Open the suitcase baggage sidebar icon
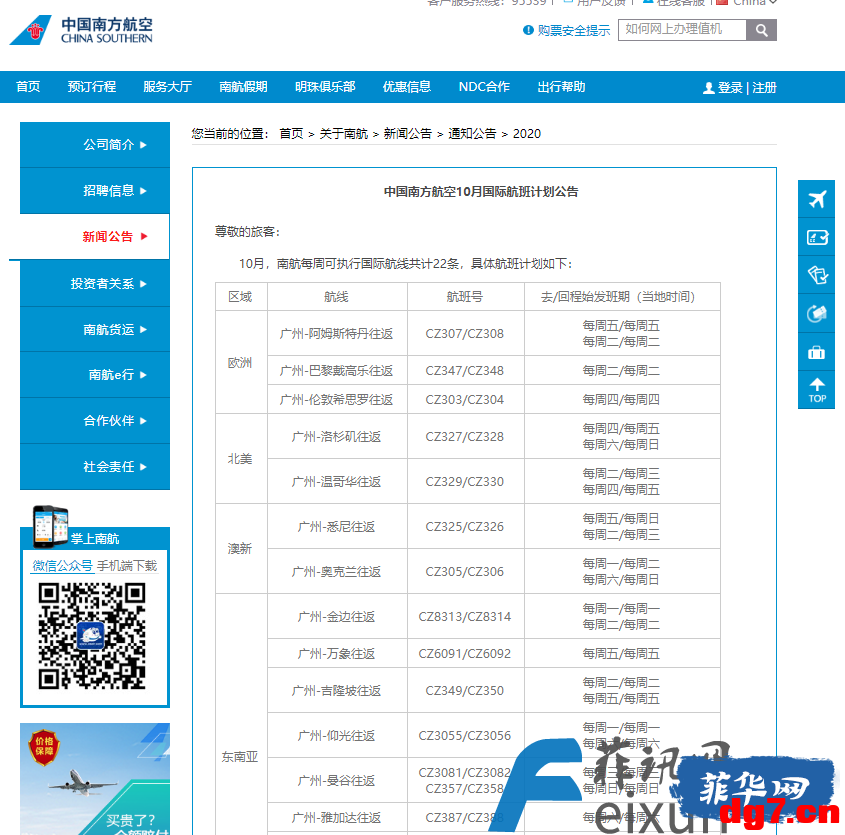The width and height of the screenshot is (845, 835). [816, 352]
